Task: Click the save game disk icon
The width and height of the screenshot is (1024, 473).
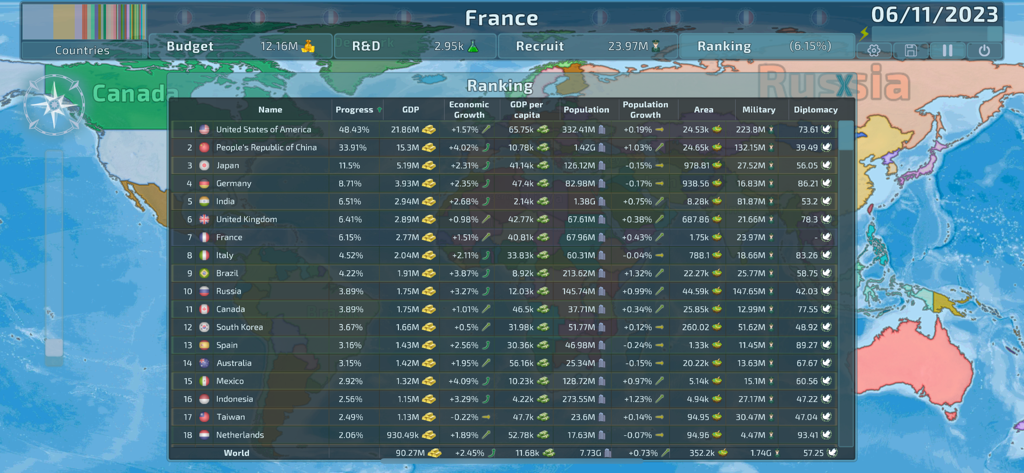Action: point(910,50)
